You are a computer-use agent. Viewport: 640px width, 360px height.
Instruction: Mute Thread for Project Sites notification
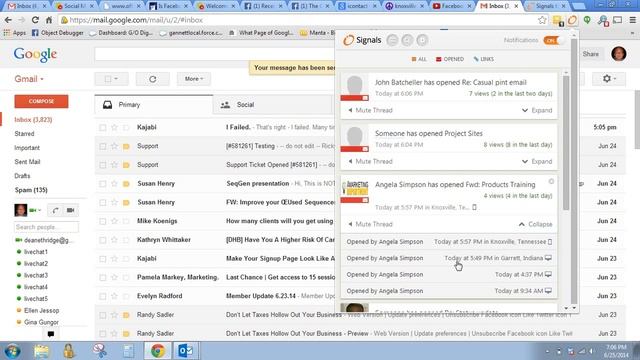[x=370, y=161]
